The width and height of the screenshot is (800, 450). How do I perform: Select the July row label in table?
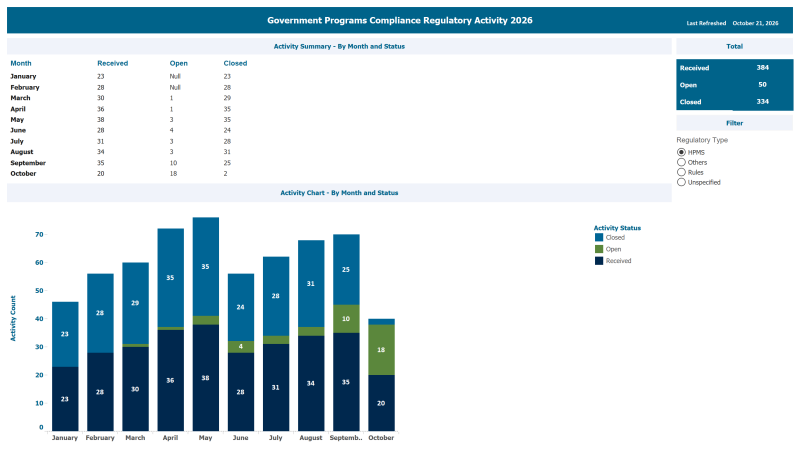pyautogui.click(x=17, y=141)
